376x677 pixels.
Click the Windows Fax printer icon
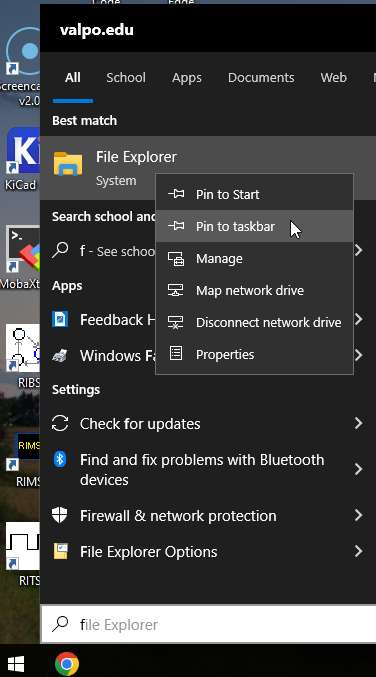click(x=60, y=355)
